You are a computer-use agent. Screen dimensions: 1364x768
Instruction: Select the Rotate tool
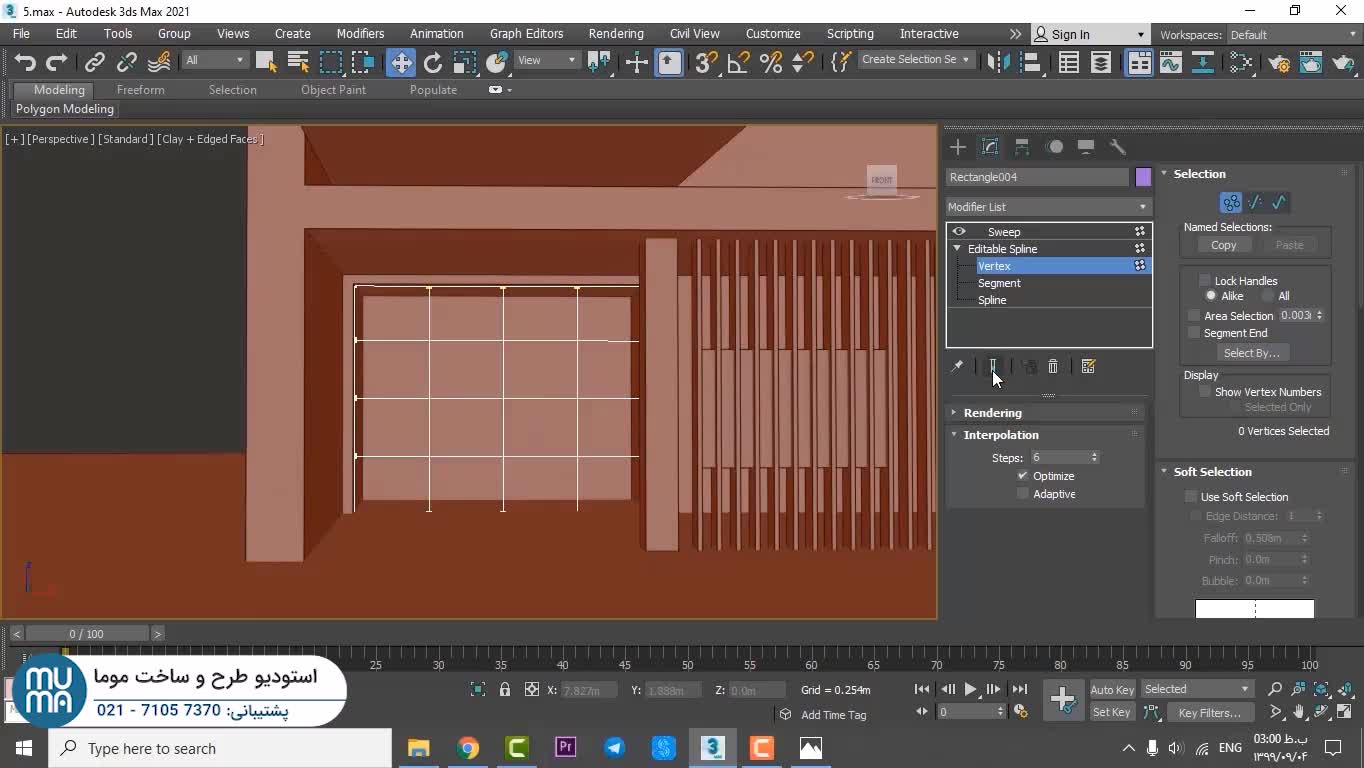coord(433,62)
